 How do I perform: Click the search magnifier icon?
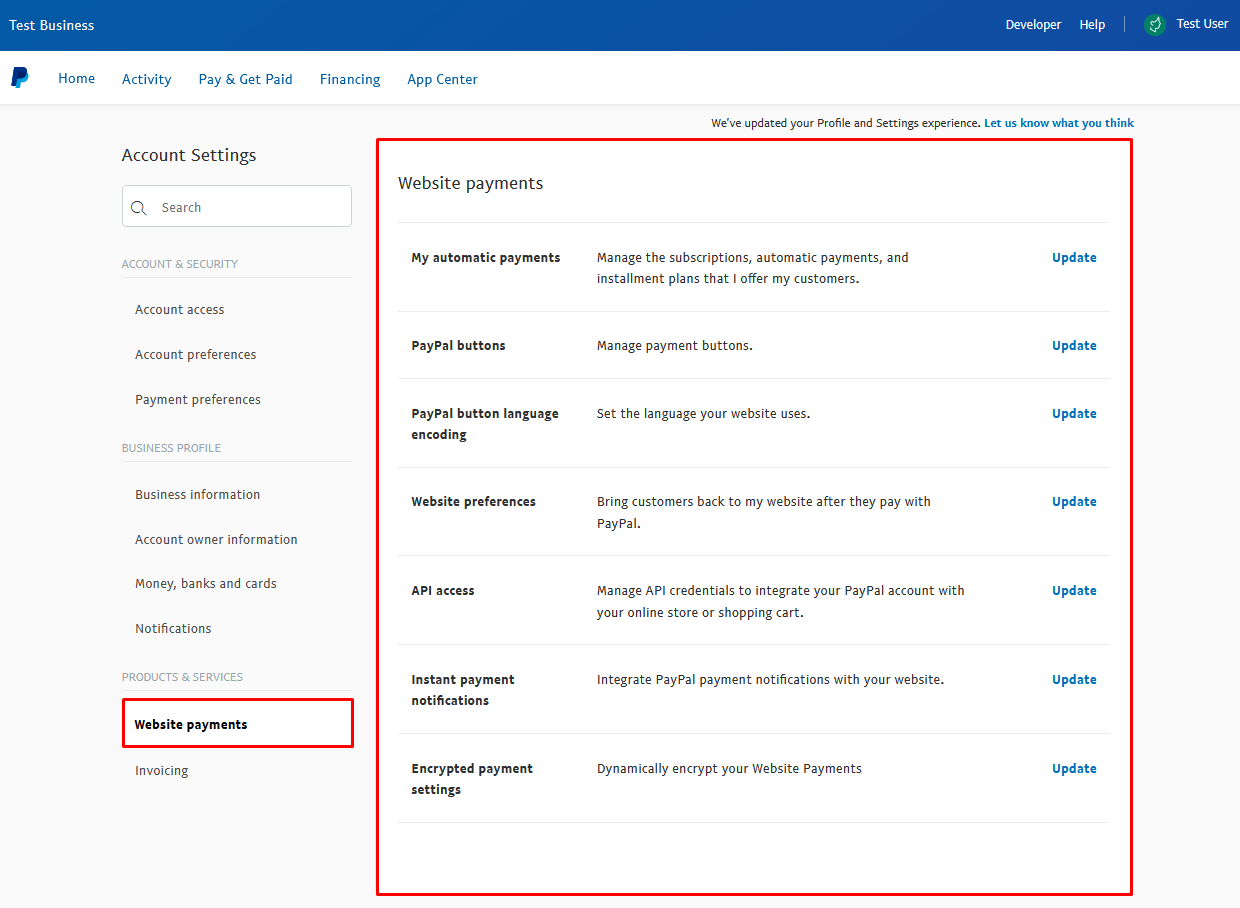[139, 208]
